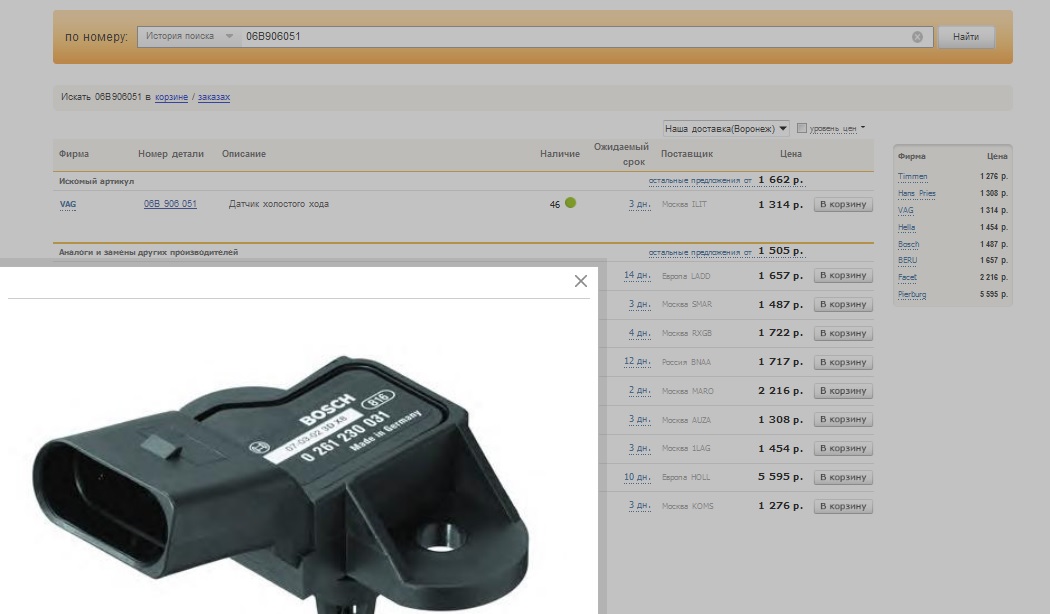The height and width of the screenshot is (614, 1050).
Task: Add the 1 314 р. VAG part to cart
Action: pos(842,205)
